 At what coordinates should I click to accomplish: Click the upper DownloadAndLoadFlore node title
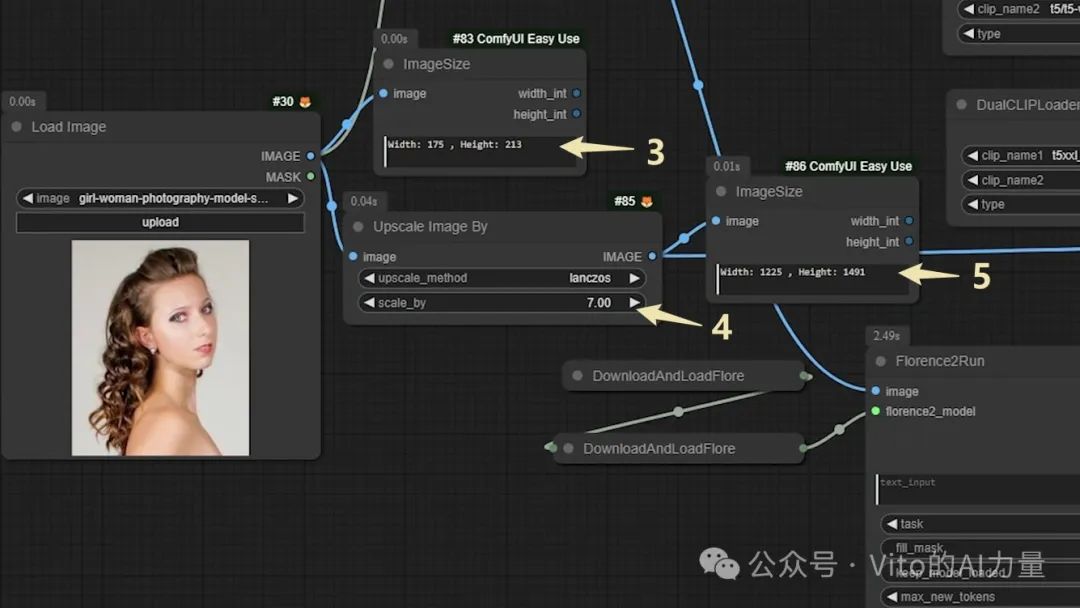coord(668,376)
